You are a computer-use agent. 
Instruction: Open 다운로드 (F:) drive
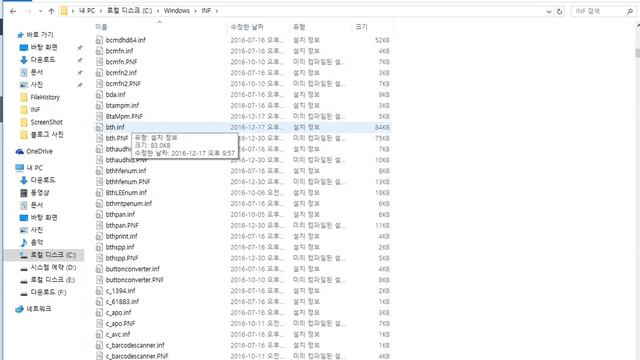click(x=48, y=292)
